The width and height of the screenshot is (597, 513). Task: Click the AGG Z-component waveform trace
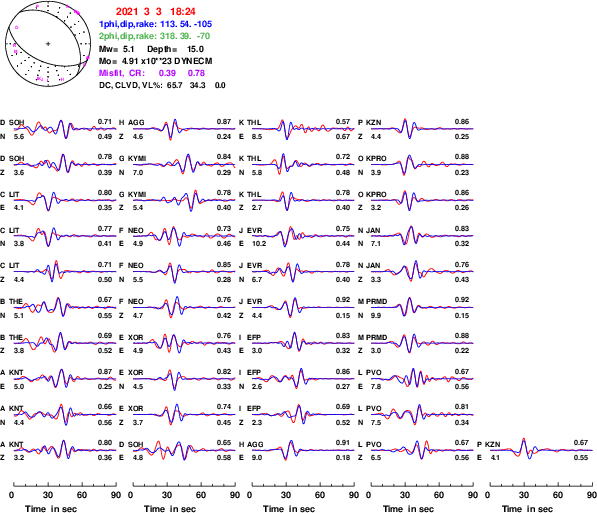(x=184, y=129)
